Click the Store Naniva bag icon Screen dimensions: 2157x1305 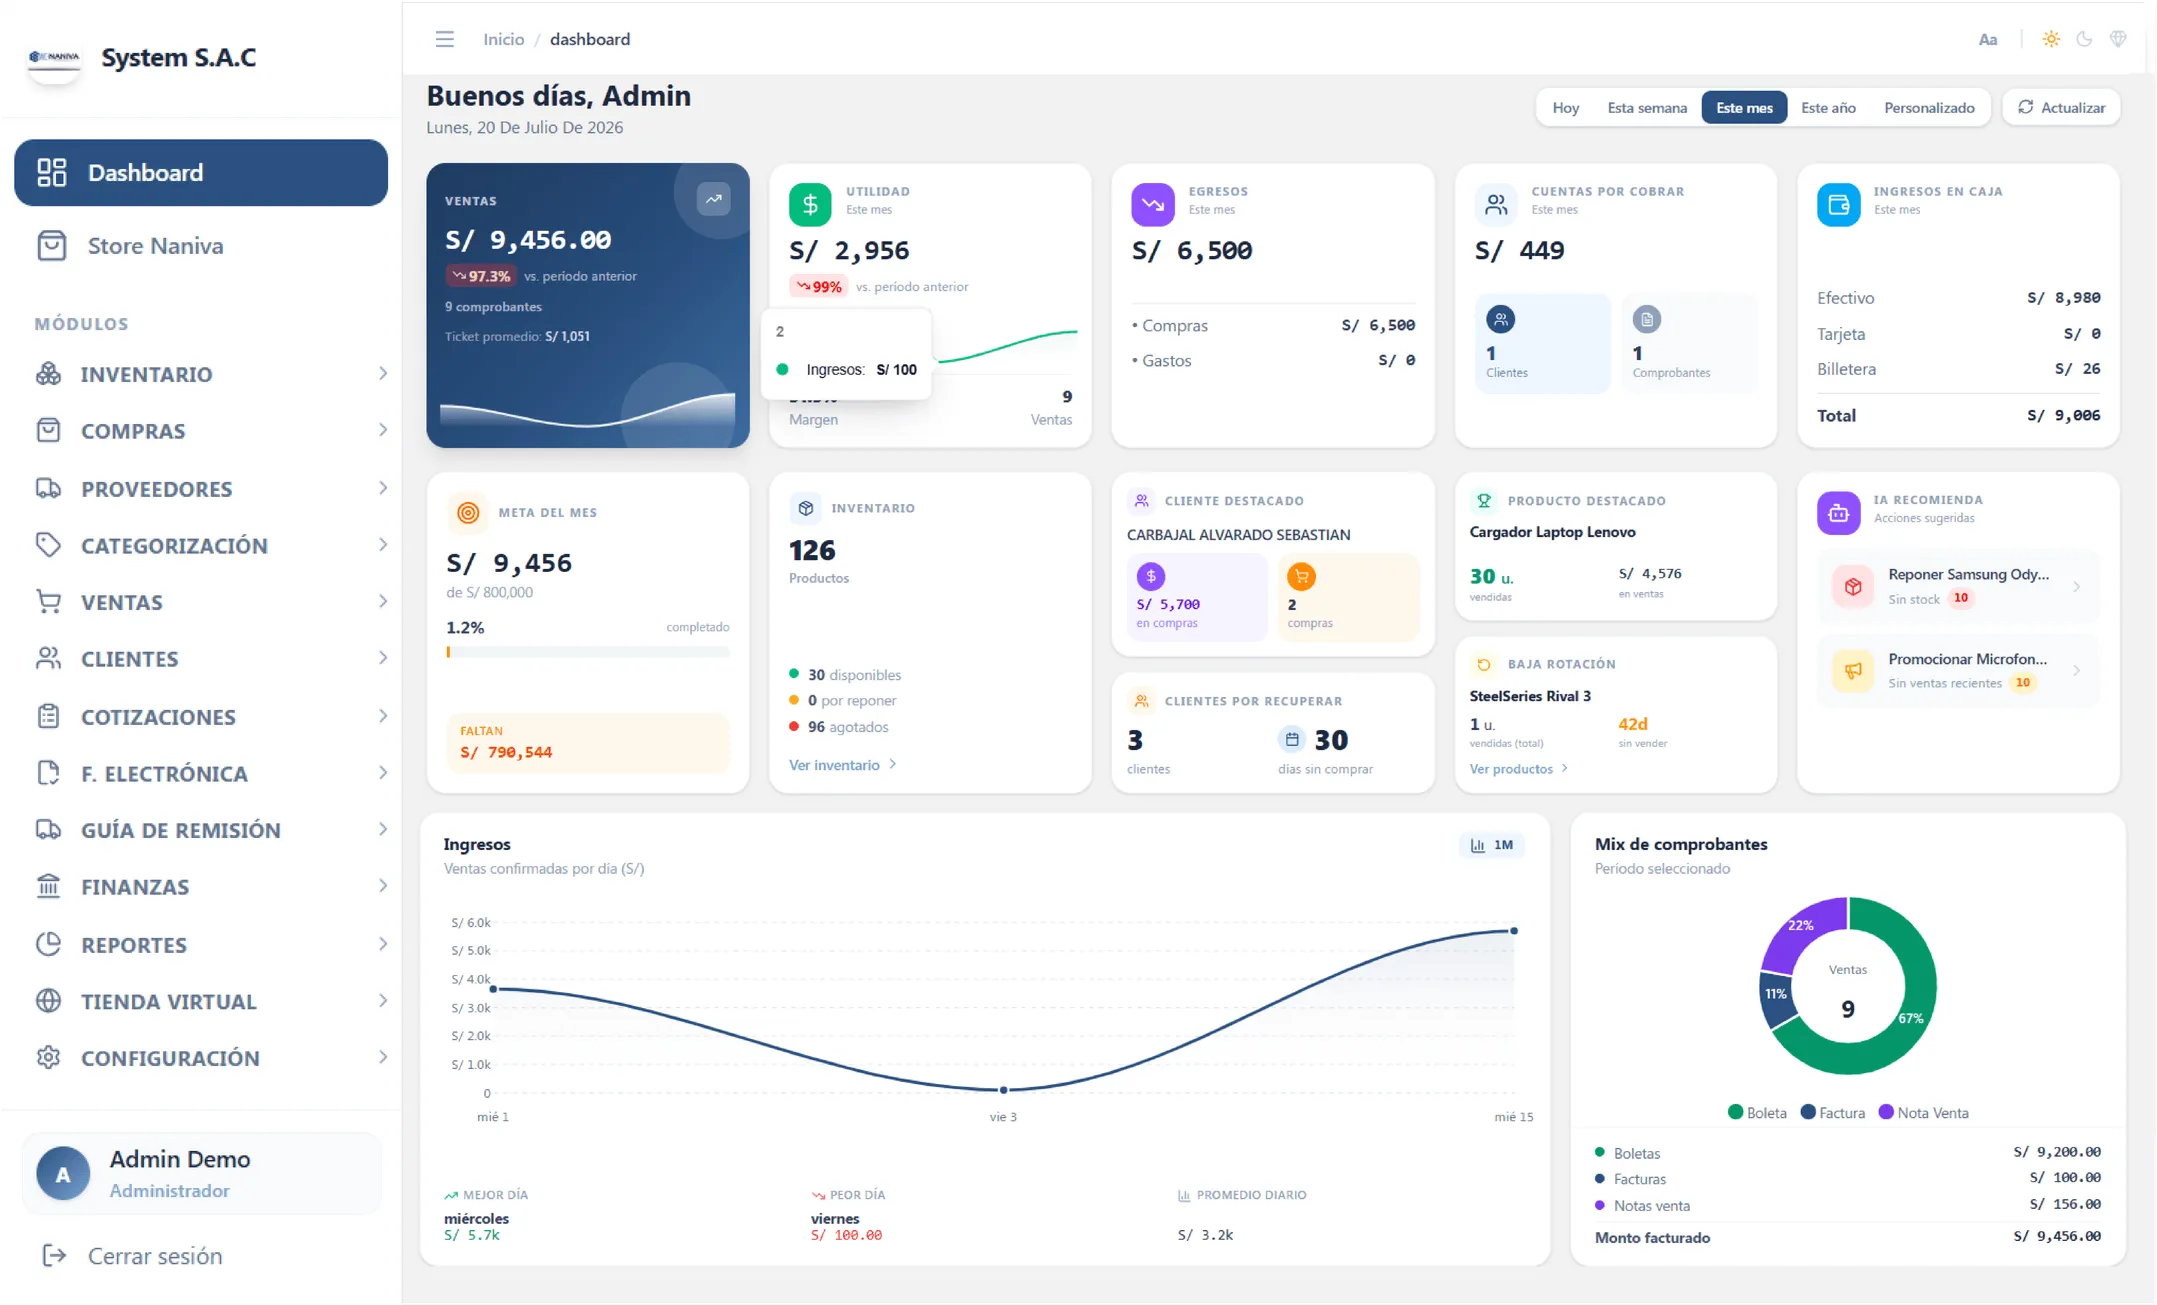click(51, 245)
